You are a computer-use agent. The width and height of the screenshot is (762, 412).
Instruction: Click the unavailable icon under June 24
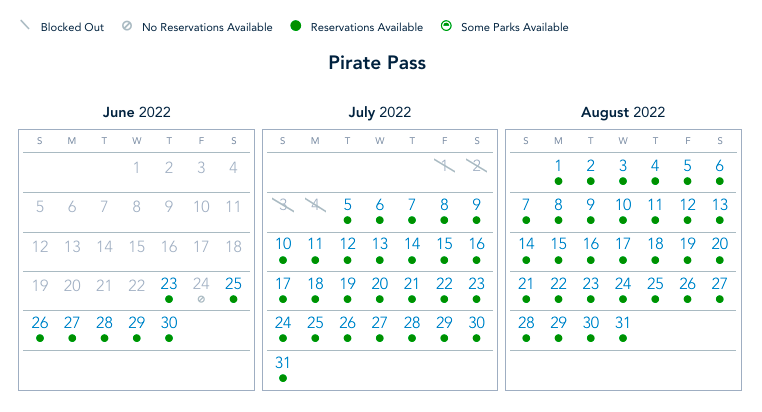click(201, 299)
